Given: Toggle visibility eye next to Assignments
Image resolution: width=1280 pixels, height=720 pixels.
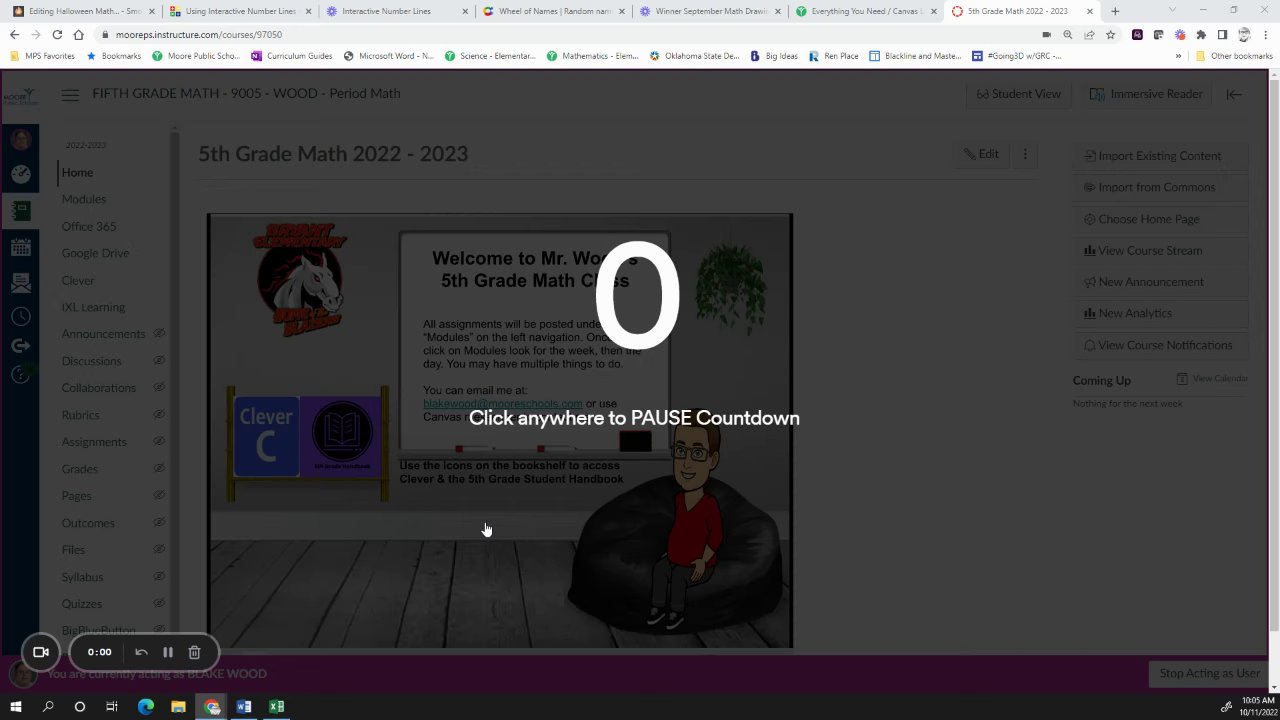Looking at the screenshot, I should 159,441.
